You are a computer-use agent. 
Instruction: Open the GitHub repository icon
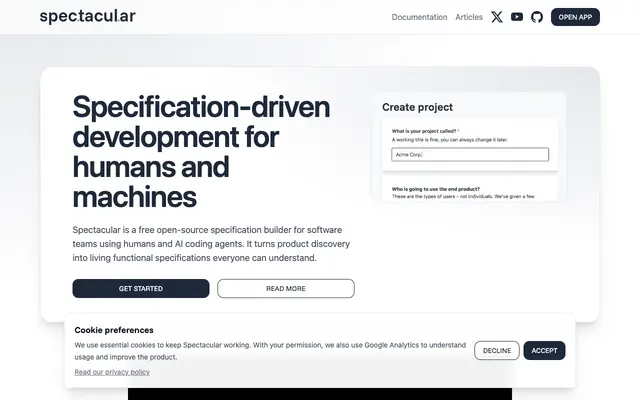[x=537, y=17]
